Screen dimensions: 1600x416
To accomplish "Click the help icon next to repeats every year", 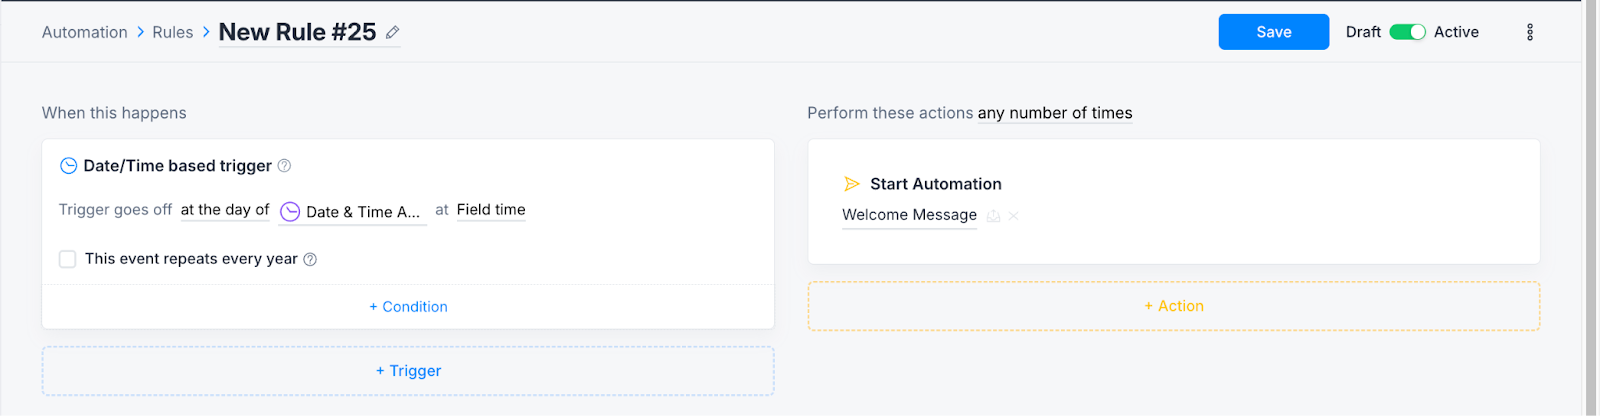I will tap(310, 260).
